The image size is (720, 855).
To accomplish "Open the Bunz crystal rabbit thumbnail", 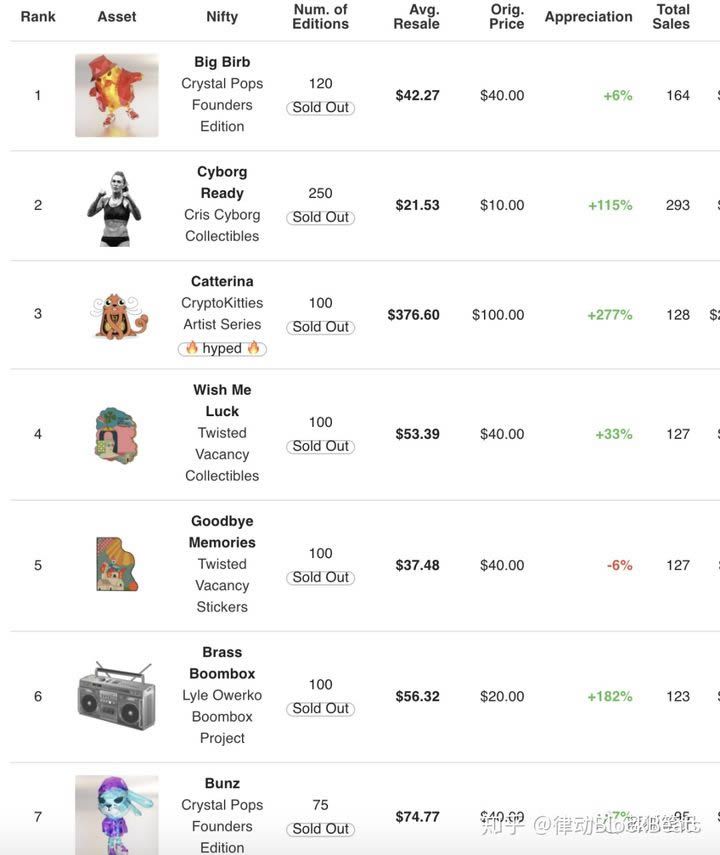I will tap(117, 815).
